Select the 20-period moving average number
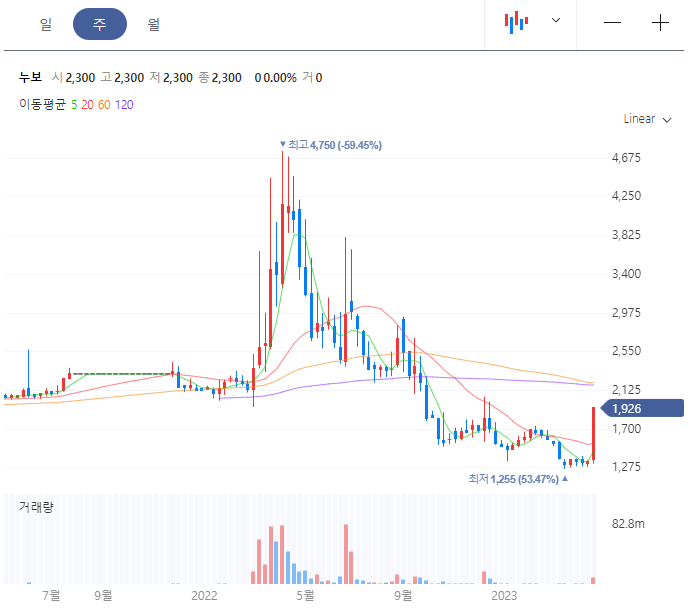692x610 pixels. pos(87,105)
